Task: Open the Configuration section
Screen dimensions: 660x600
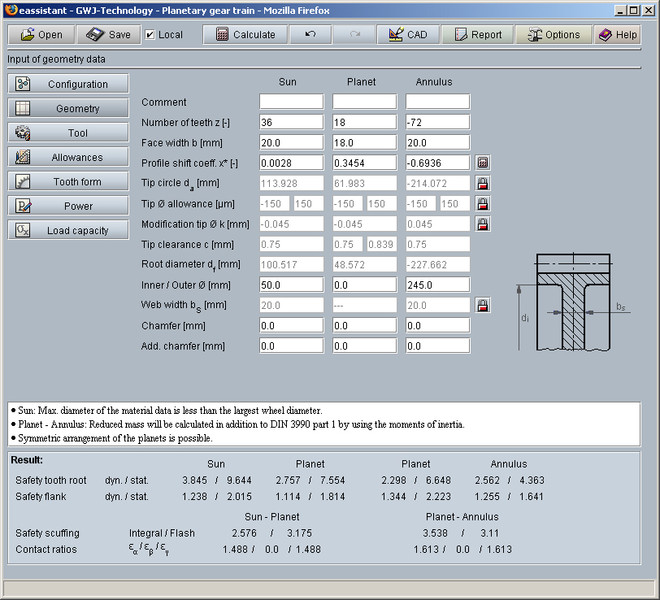Action: (69, 84)
